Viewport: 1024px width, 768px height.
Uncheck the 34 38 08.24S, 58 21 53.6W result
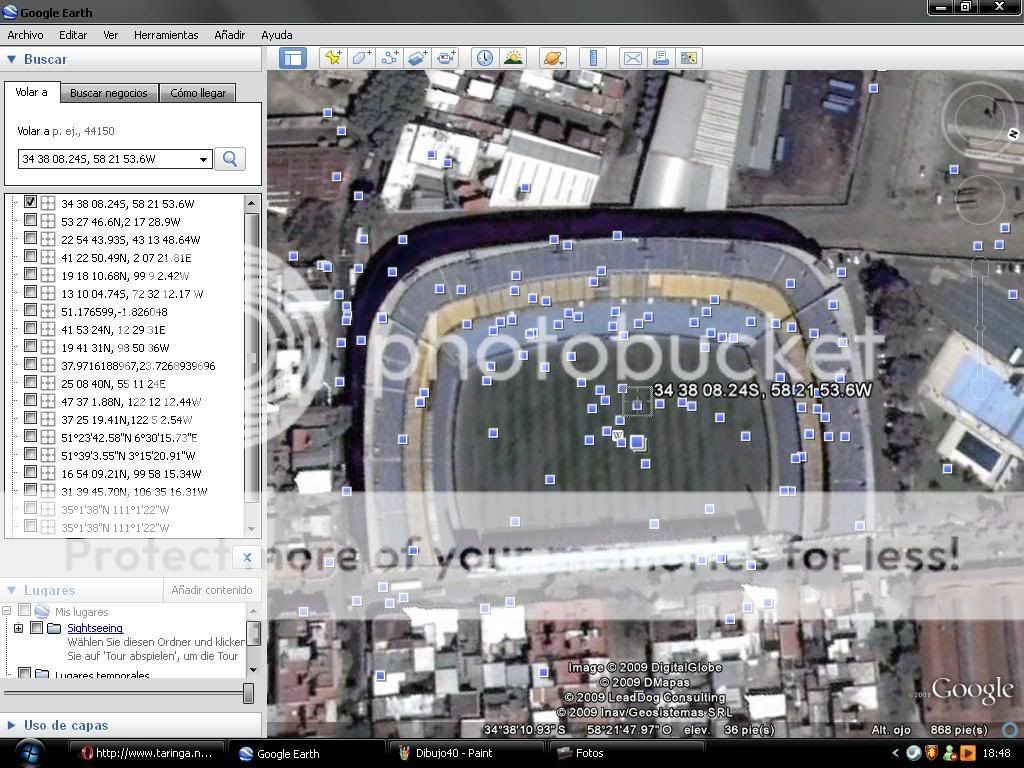(30, 202)
